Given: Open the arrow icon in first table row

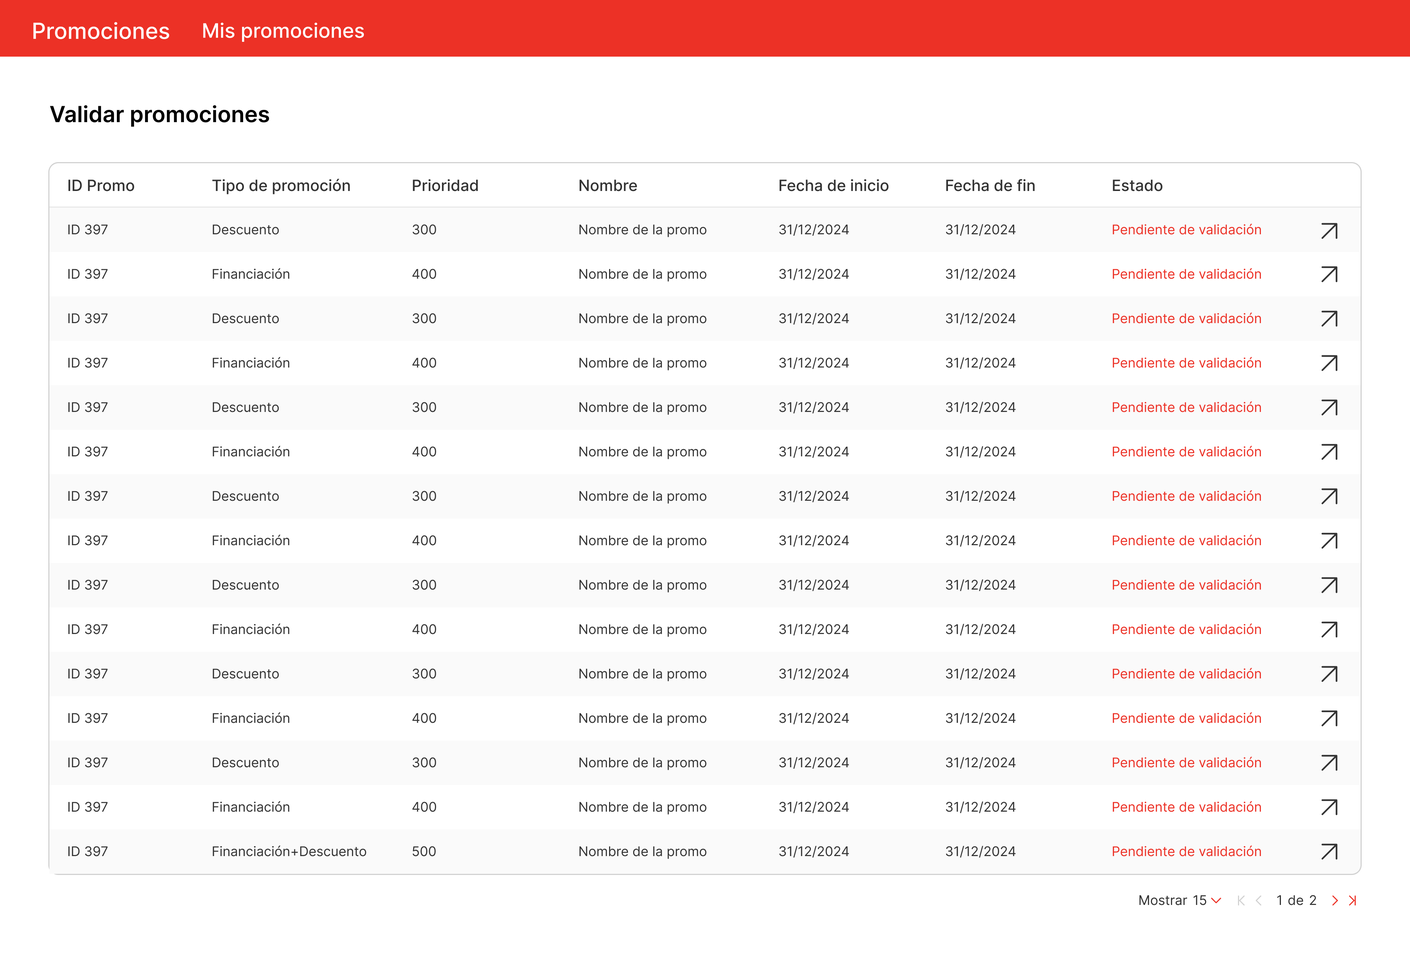Looking at the screenshot, I should point(1329,231).
